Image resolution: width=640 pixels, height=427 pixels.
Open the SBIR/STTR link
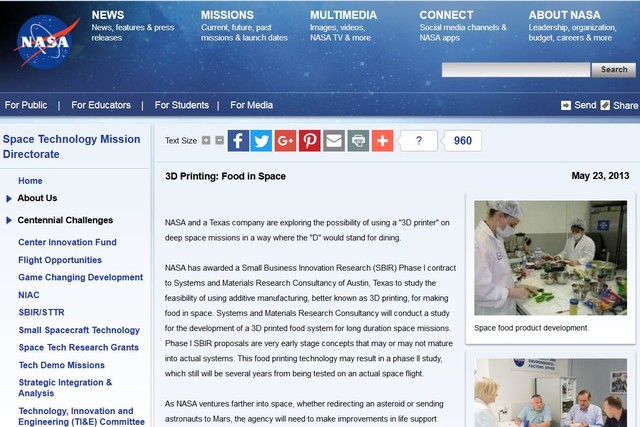pos(42,312)
